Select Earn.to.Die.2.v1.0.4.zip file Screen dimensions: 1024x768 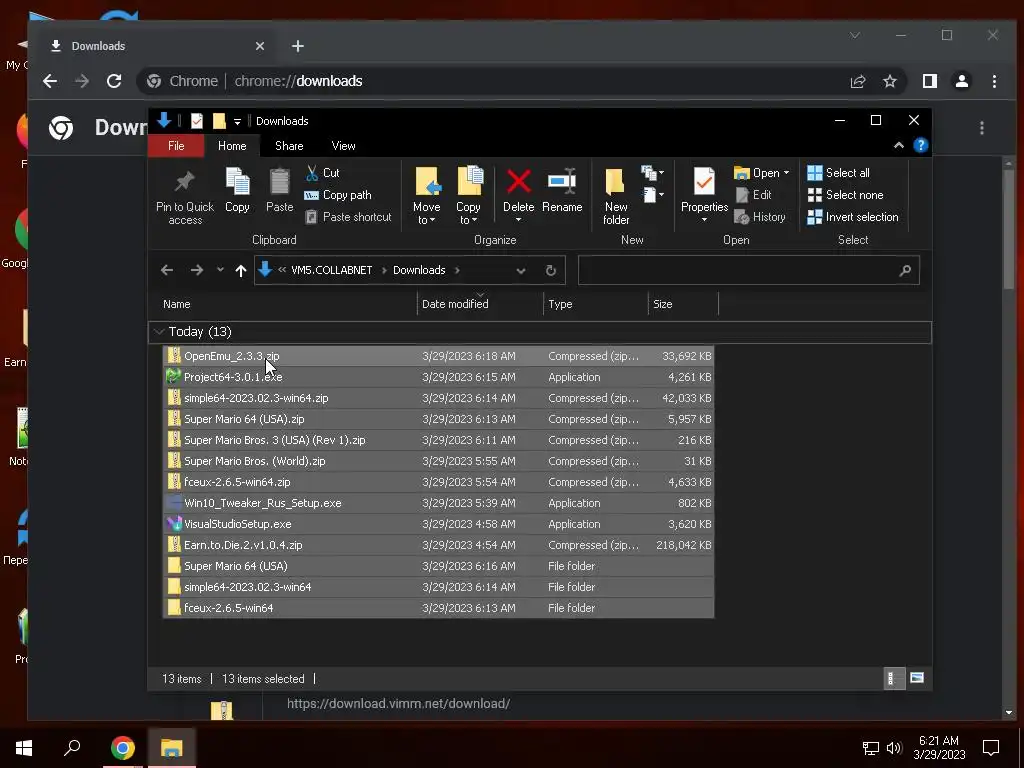[438, 545]
